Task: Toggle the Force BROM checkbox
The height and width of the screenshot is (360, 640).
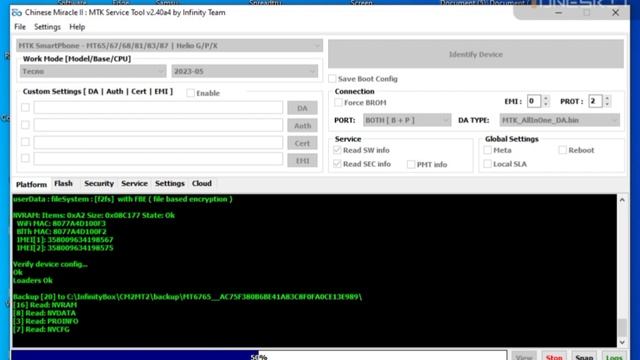Action: 338,102
